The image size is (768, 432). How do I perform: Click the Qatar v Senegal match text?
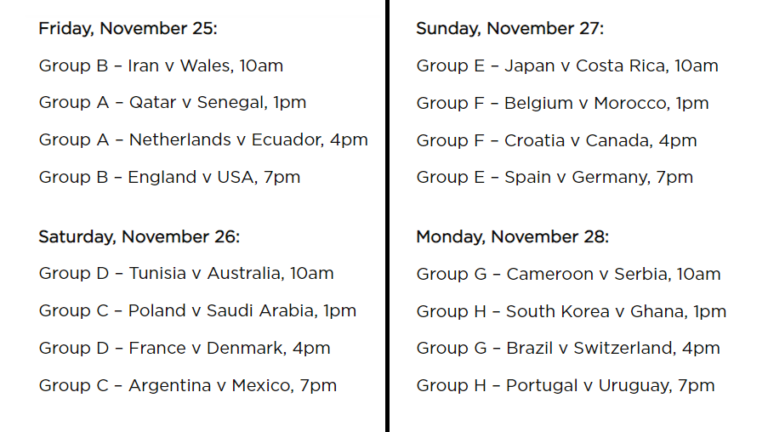172,103
